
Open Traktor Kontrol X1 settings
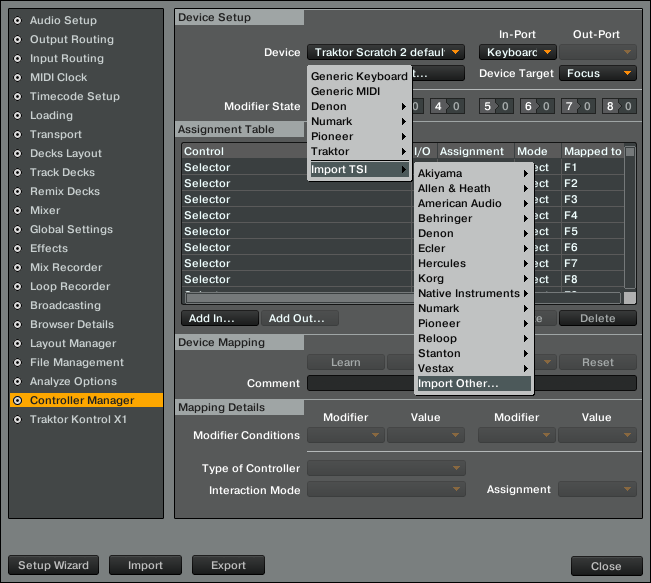pyautogui.click(x=78, y=419)
